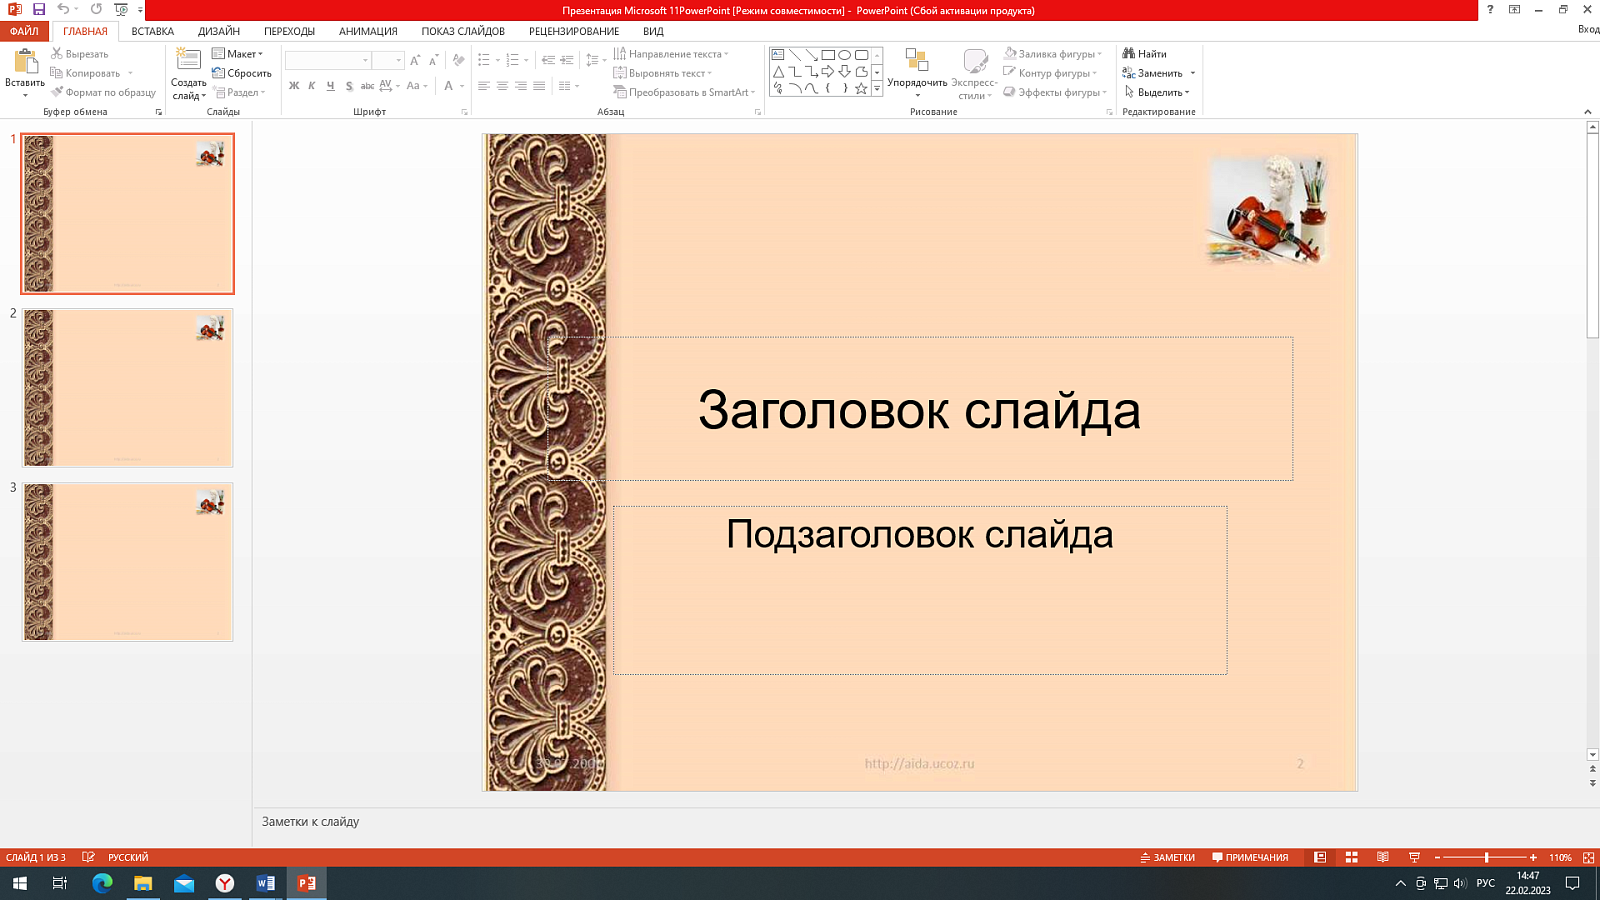This screenshot has height=900, width=1600.
Task: Click the Save icon in quick access toolbar
Action: tap(39, 9)
